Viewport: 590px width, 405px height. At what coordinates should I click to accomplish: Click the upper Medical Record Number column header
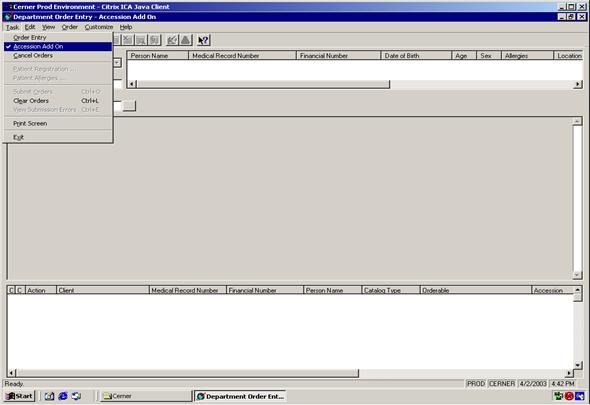[242, 56]
